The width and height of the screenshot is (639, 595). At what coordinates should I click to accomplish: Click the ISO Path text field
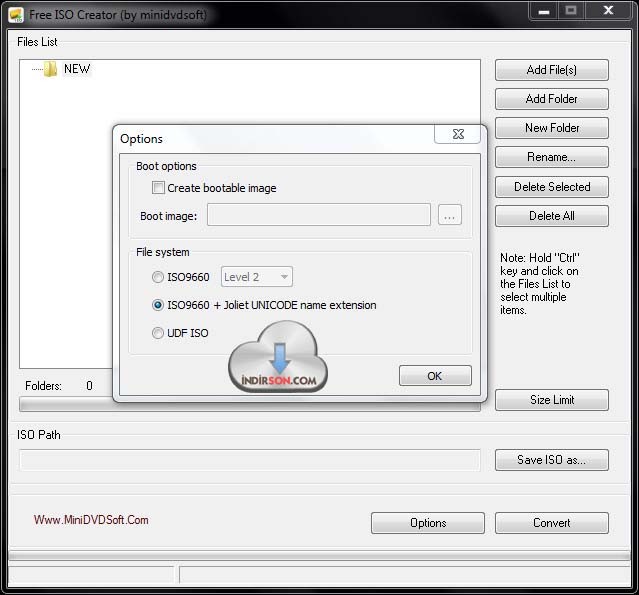point(250,460)
